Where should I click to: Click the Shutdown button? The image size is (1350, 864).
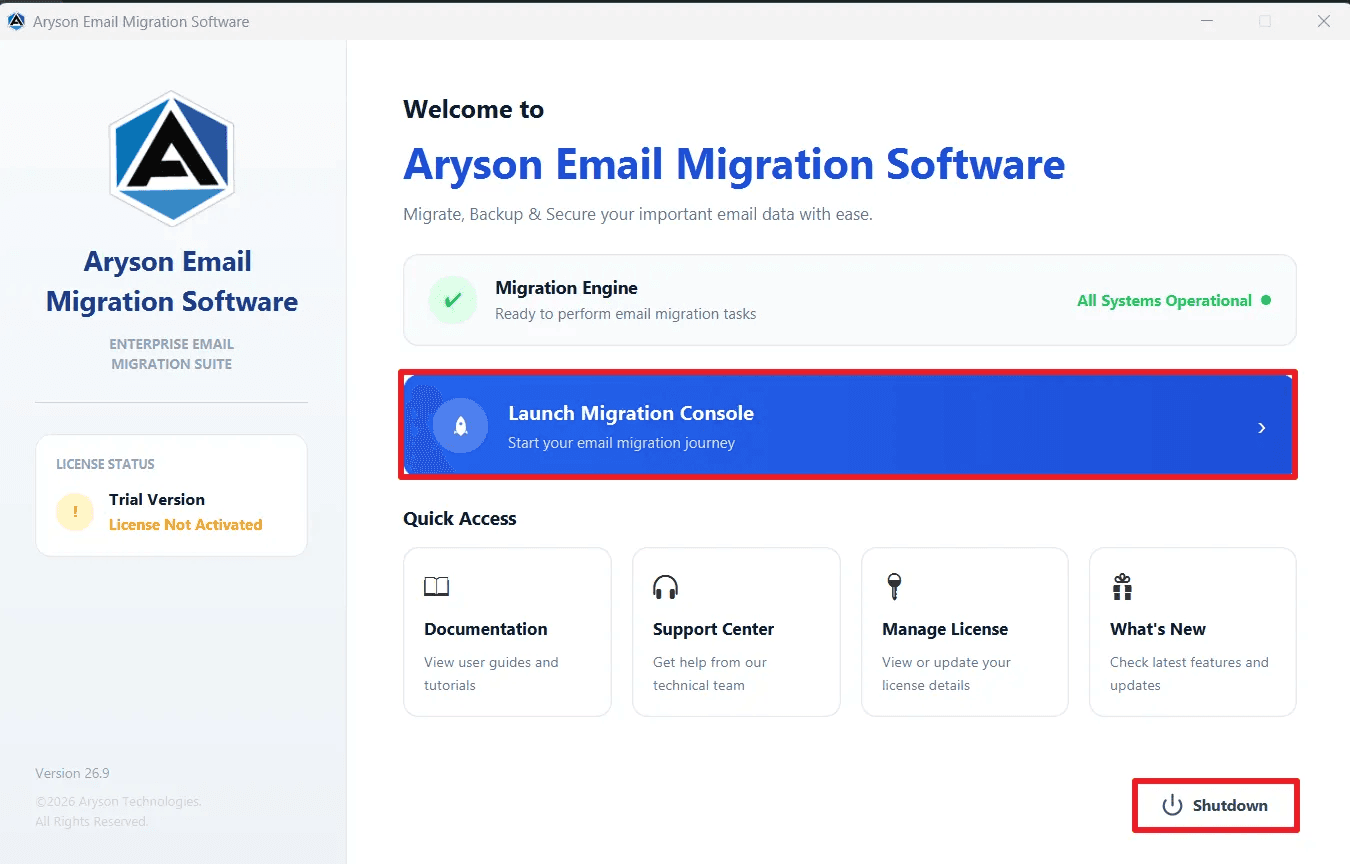click(x=1215, y=805)
